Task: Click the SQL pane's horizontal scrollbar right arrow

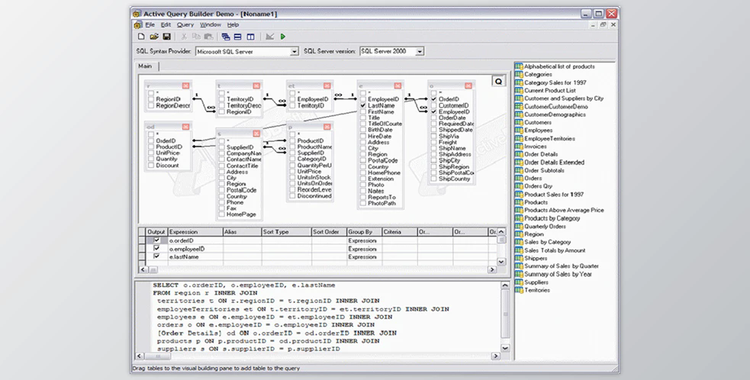Action: (x=496, y=356)
